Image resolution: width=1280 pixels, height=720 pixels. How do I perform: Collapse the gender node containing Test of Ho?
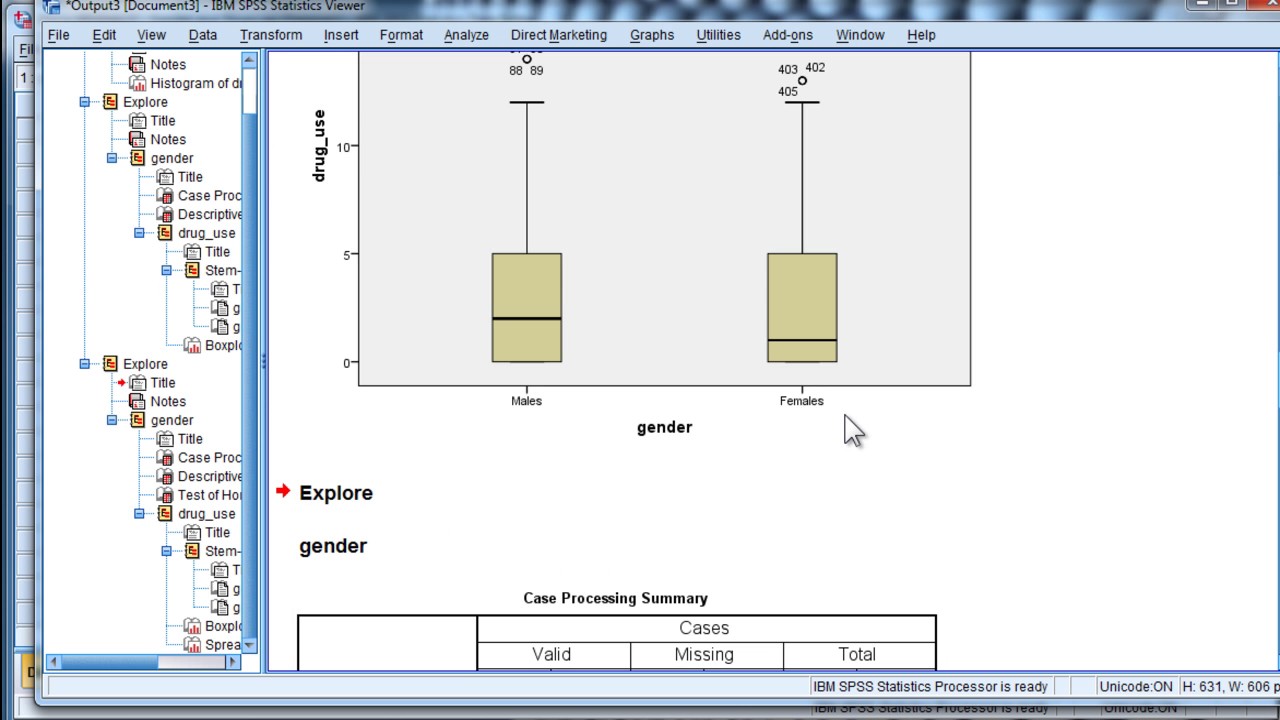pos(112,420)
